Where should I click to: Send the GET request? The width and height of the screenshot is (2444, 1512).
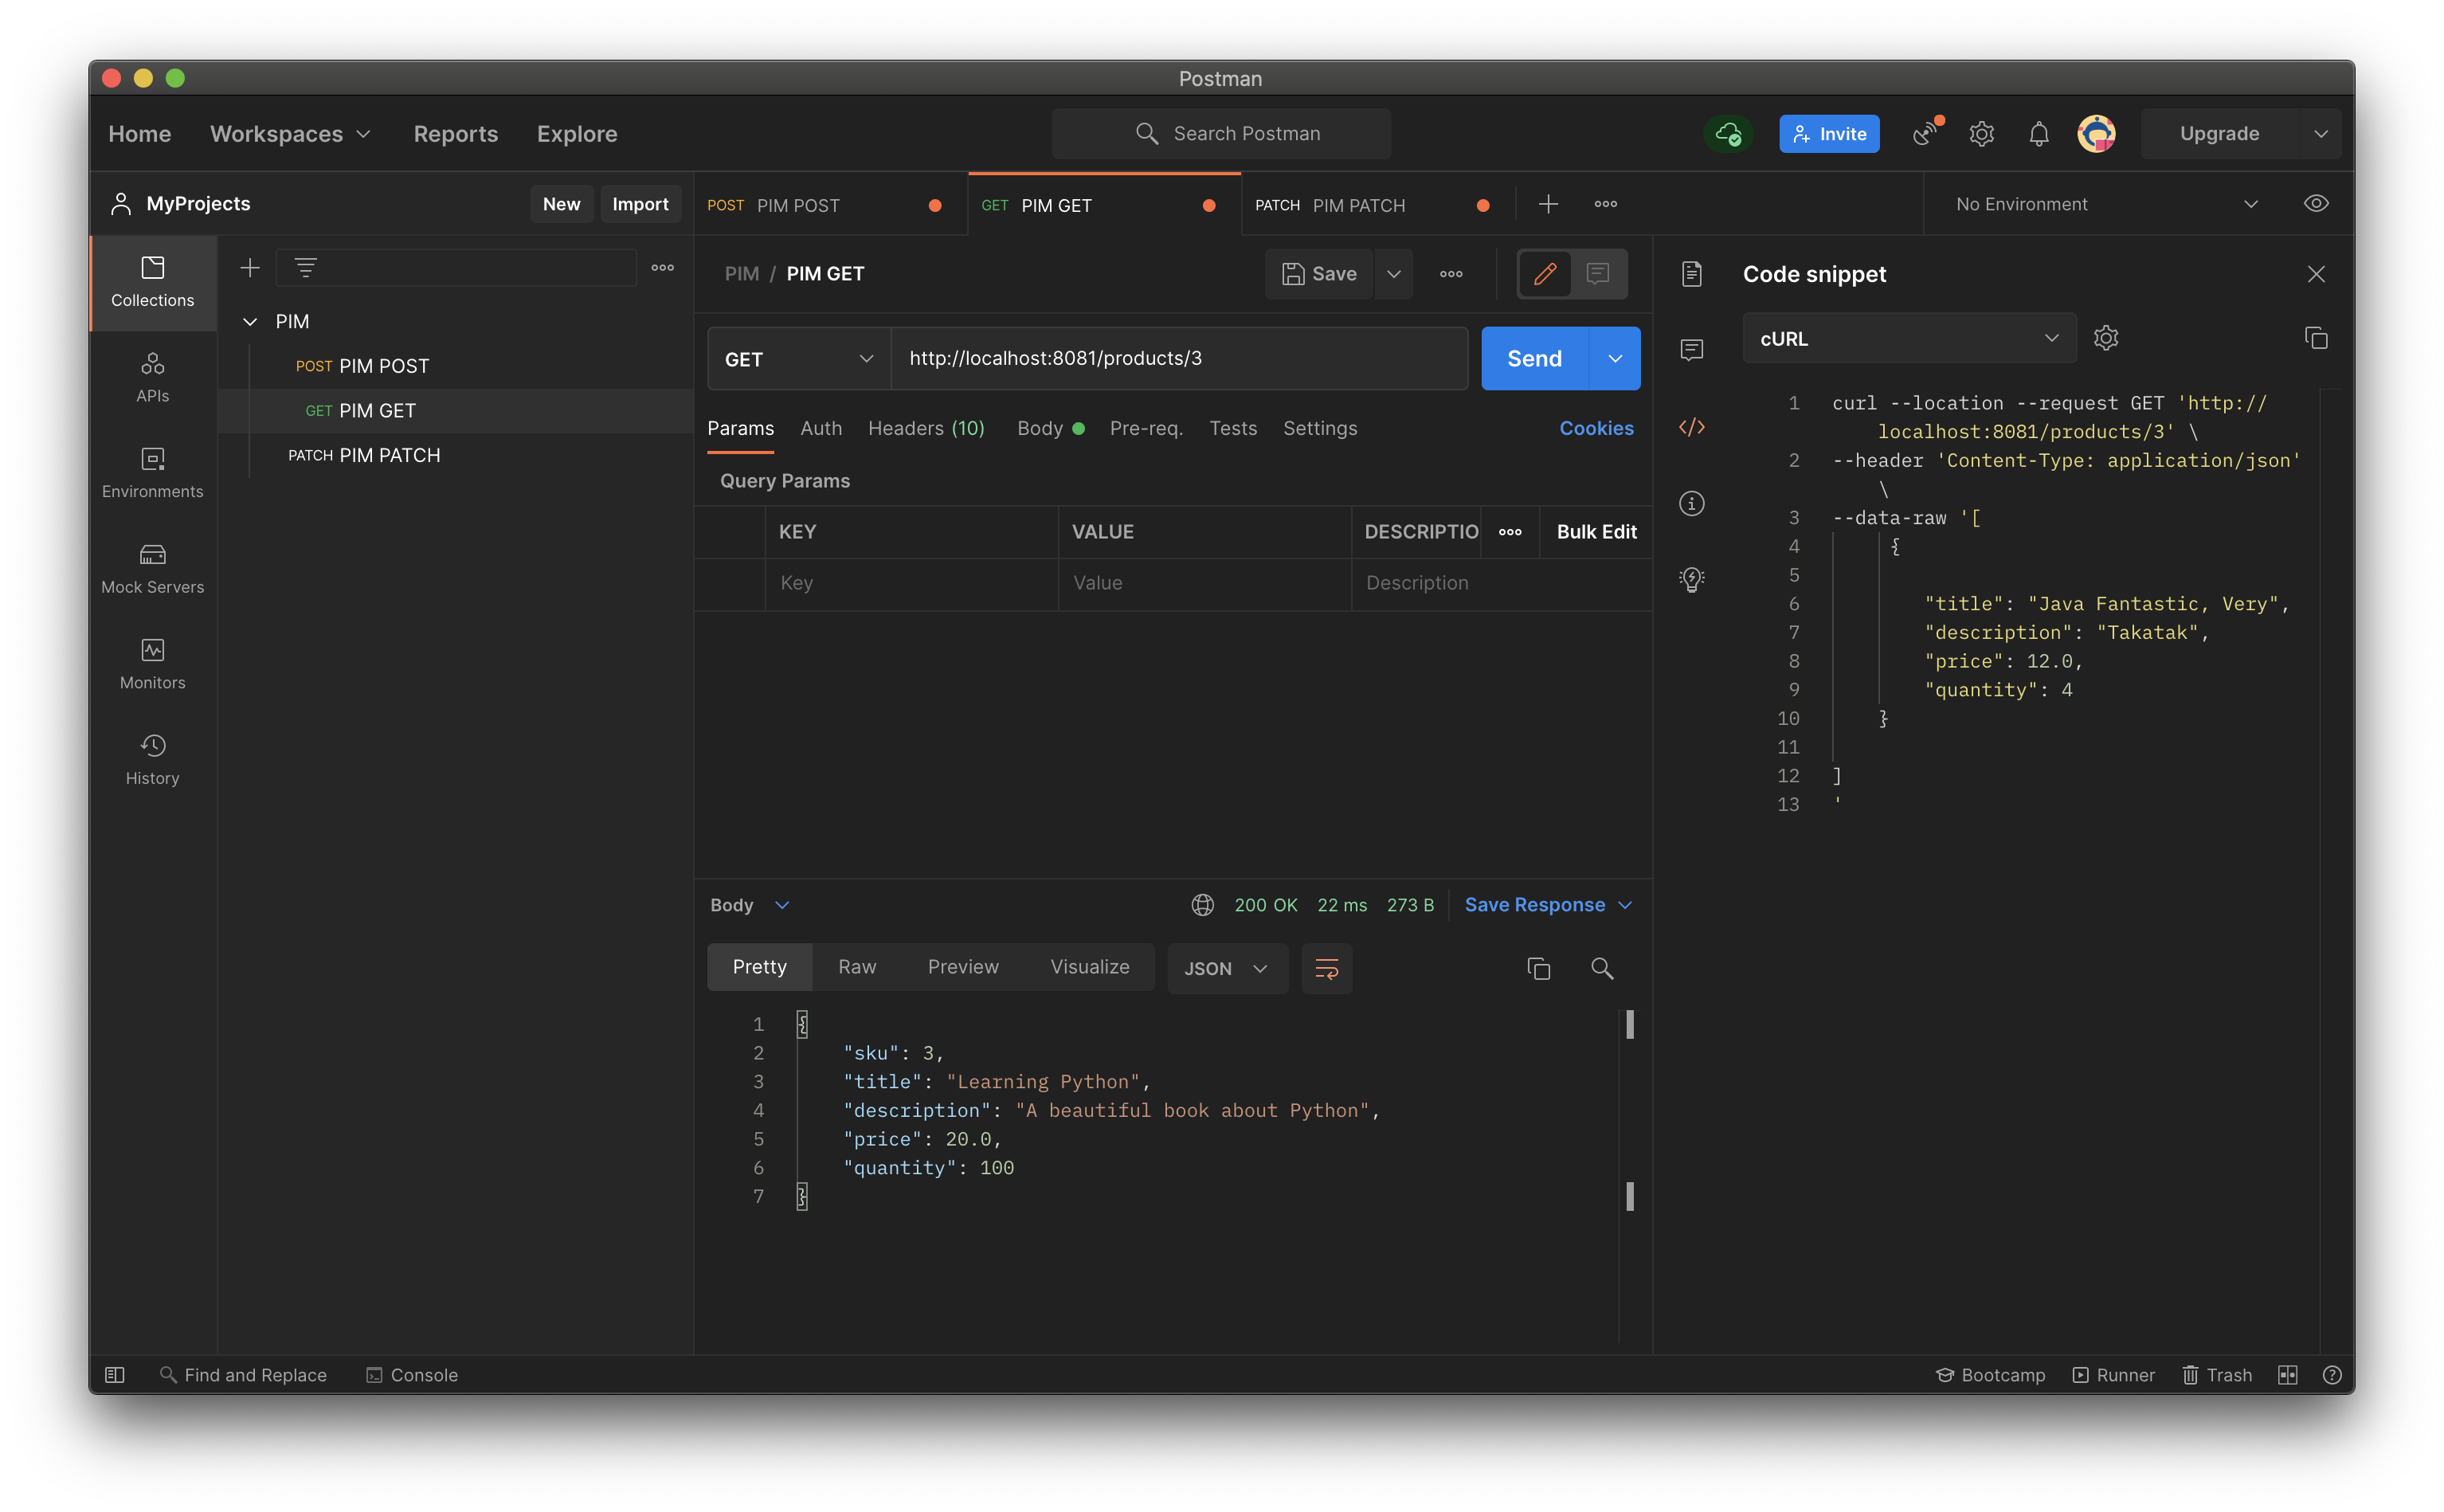[x=1534, y=359]
